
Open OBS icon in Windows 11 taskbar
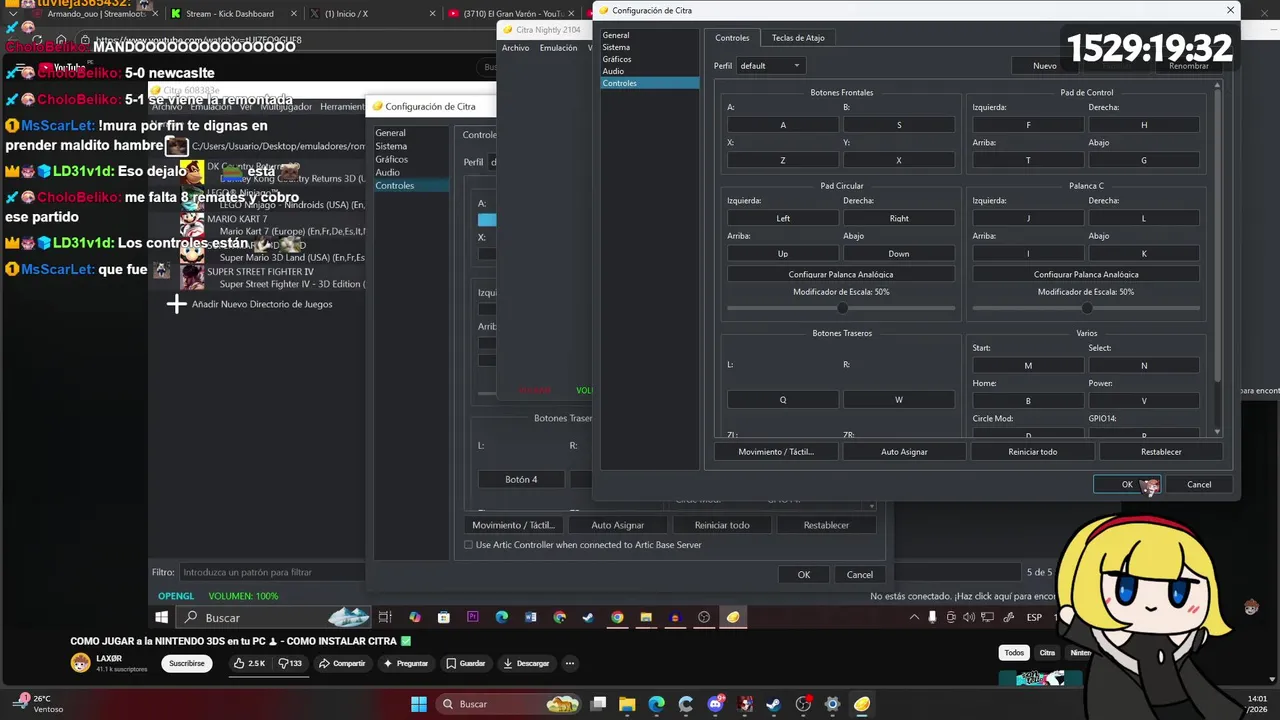pyautogui.click(x=803, y=704)
